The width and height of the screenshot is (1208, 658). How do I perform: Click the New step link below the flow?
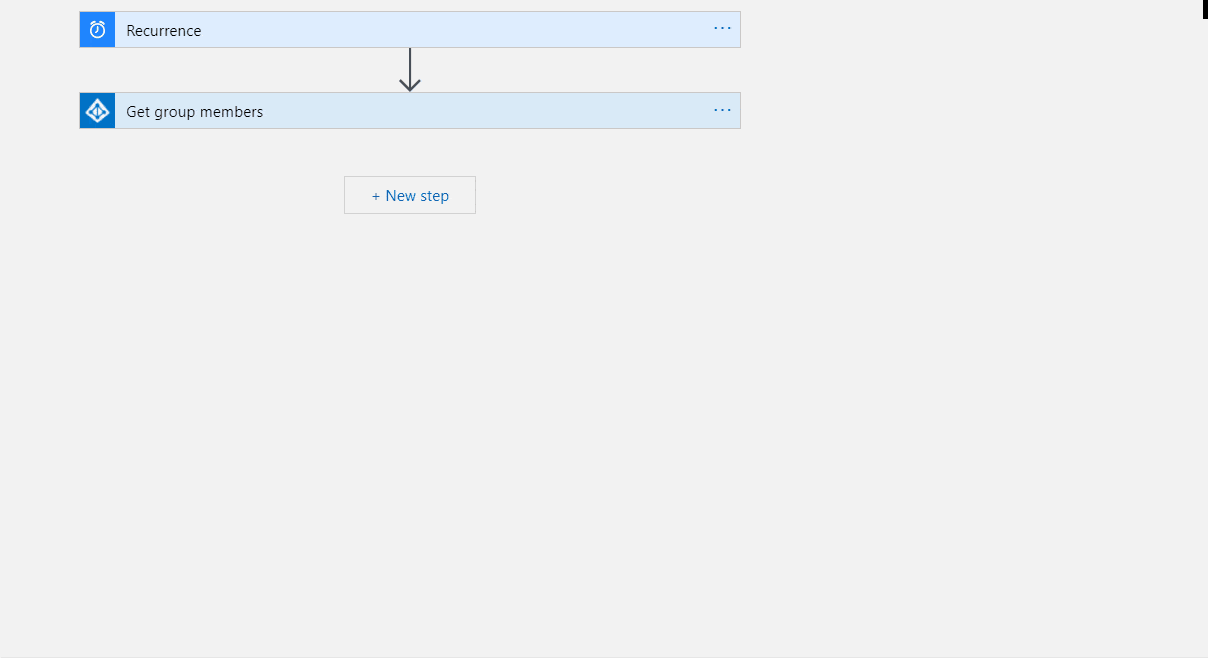click(x=409, y=195)
